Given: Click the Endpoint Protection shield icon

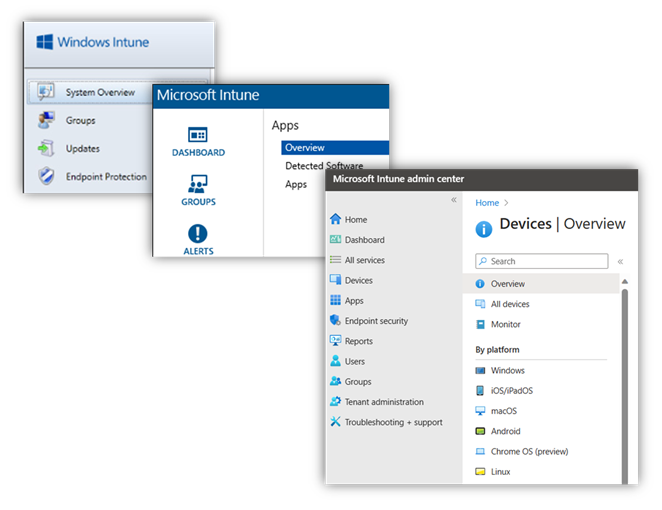Looking at the screenshot, I should coord(46,176).
